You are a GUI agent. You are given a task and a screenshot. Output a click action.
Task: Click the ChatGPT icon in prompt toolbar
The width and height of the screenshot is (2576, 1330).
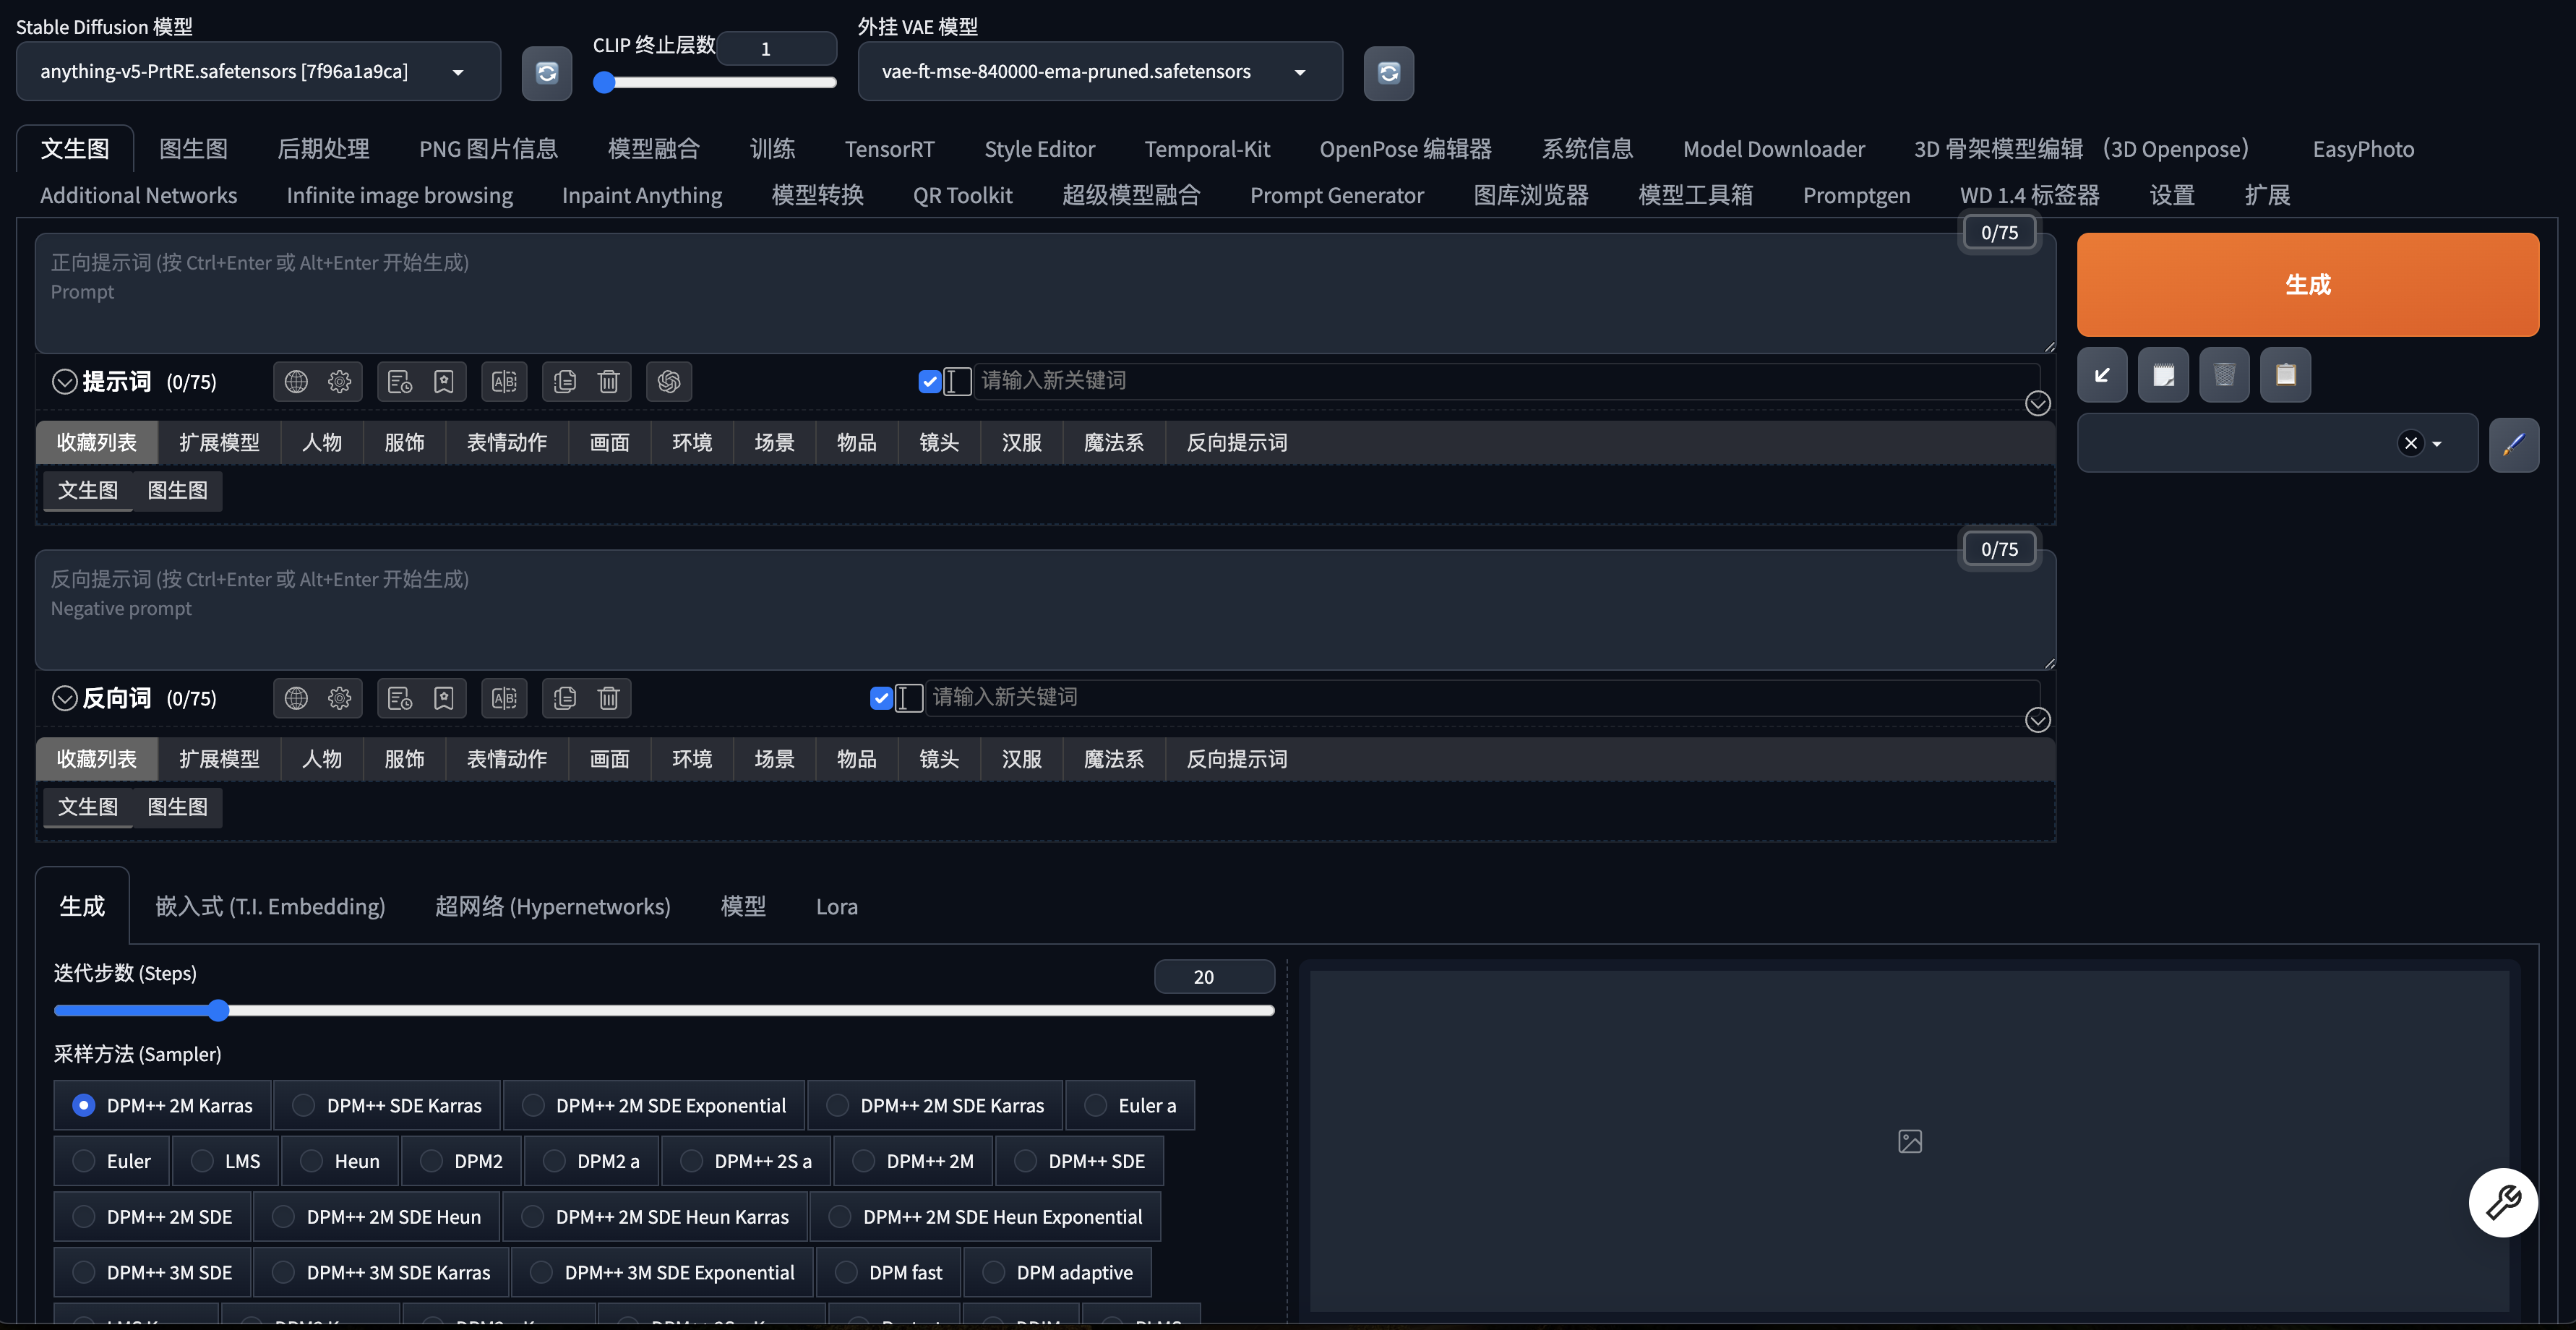pyautogui.click(x=669, y=381)
